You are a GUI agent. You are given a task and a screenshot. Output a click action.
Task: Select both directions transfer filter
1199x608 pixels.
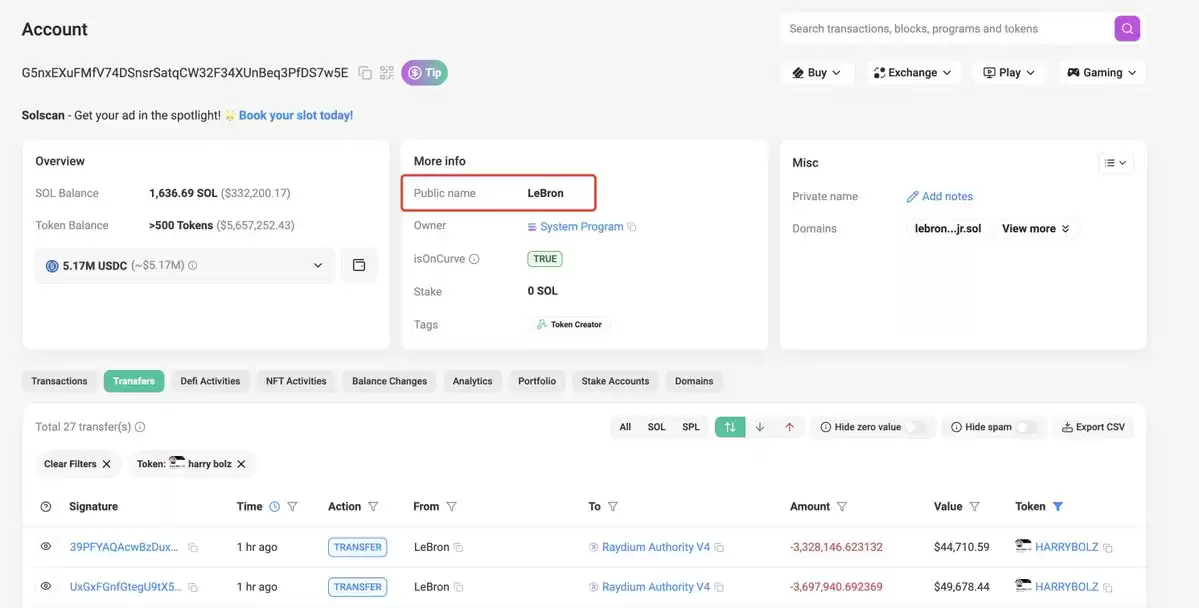[x=730, y=427]
